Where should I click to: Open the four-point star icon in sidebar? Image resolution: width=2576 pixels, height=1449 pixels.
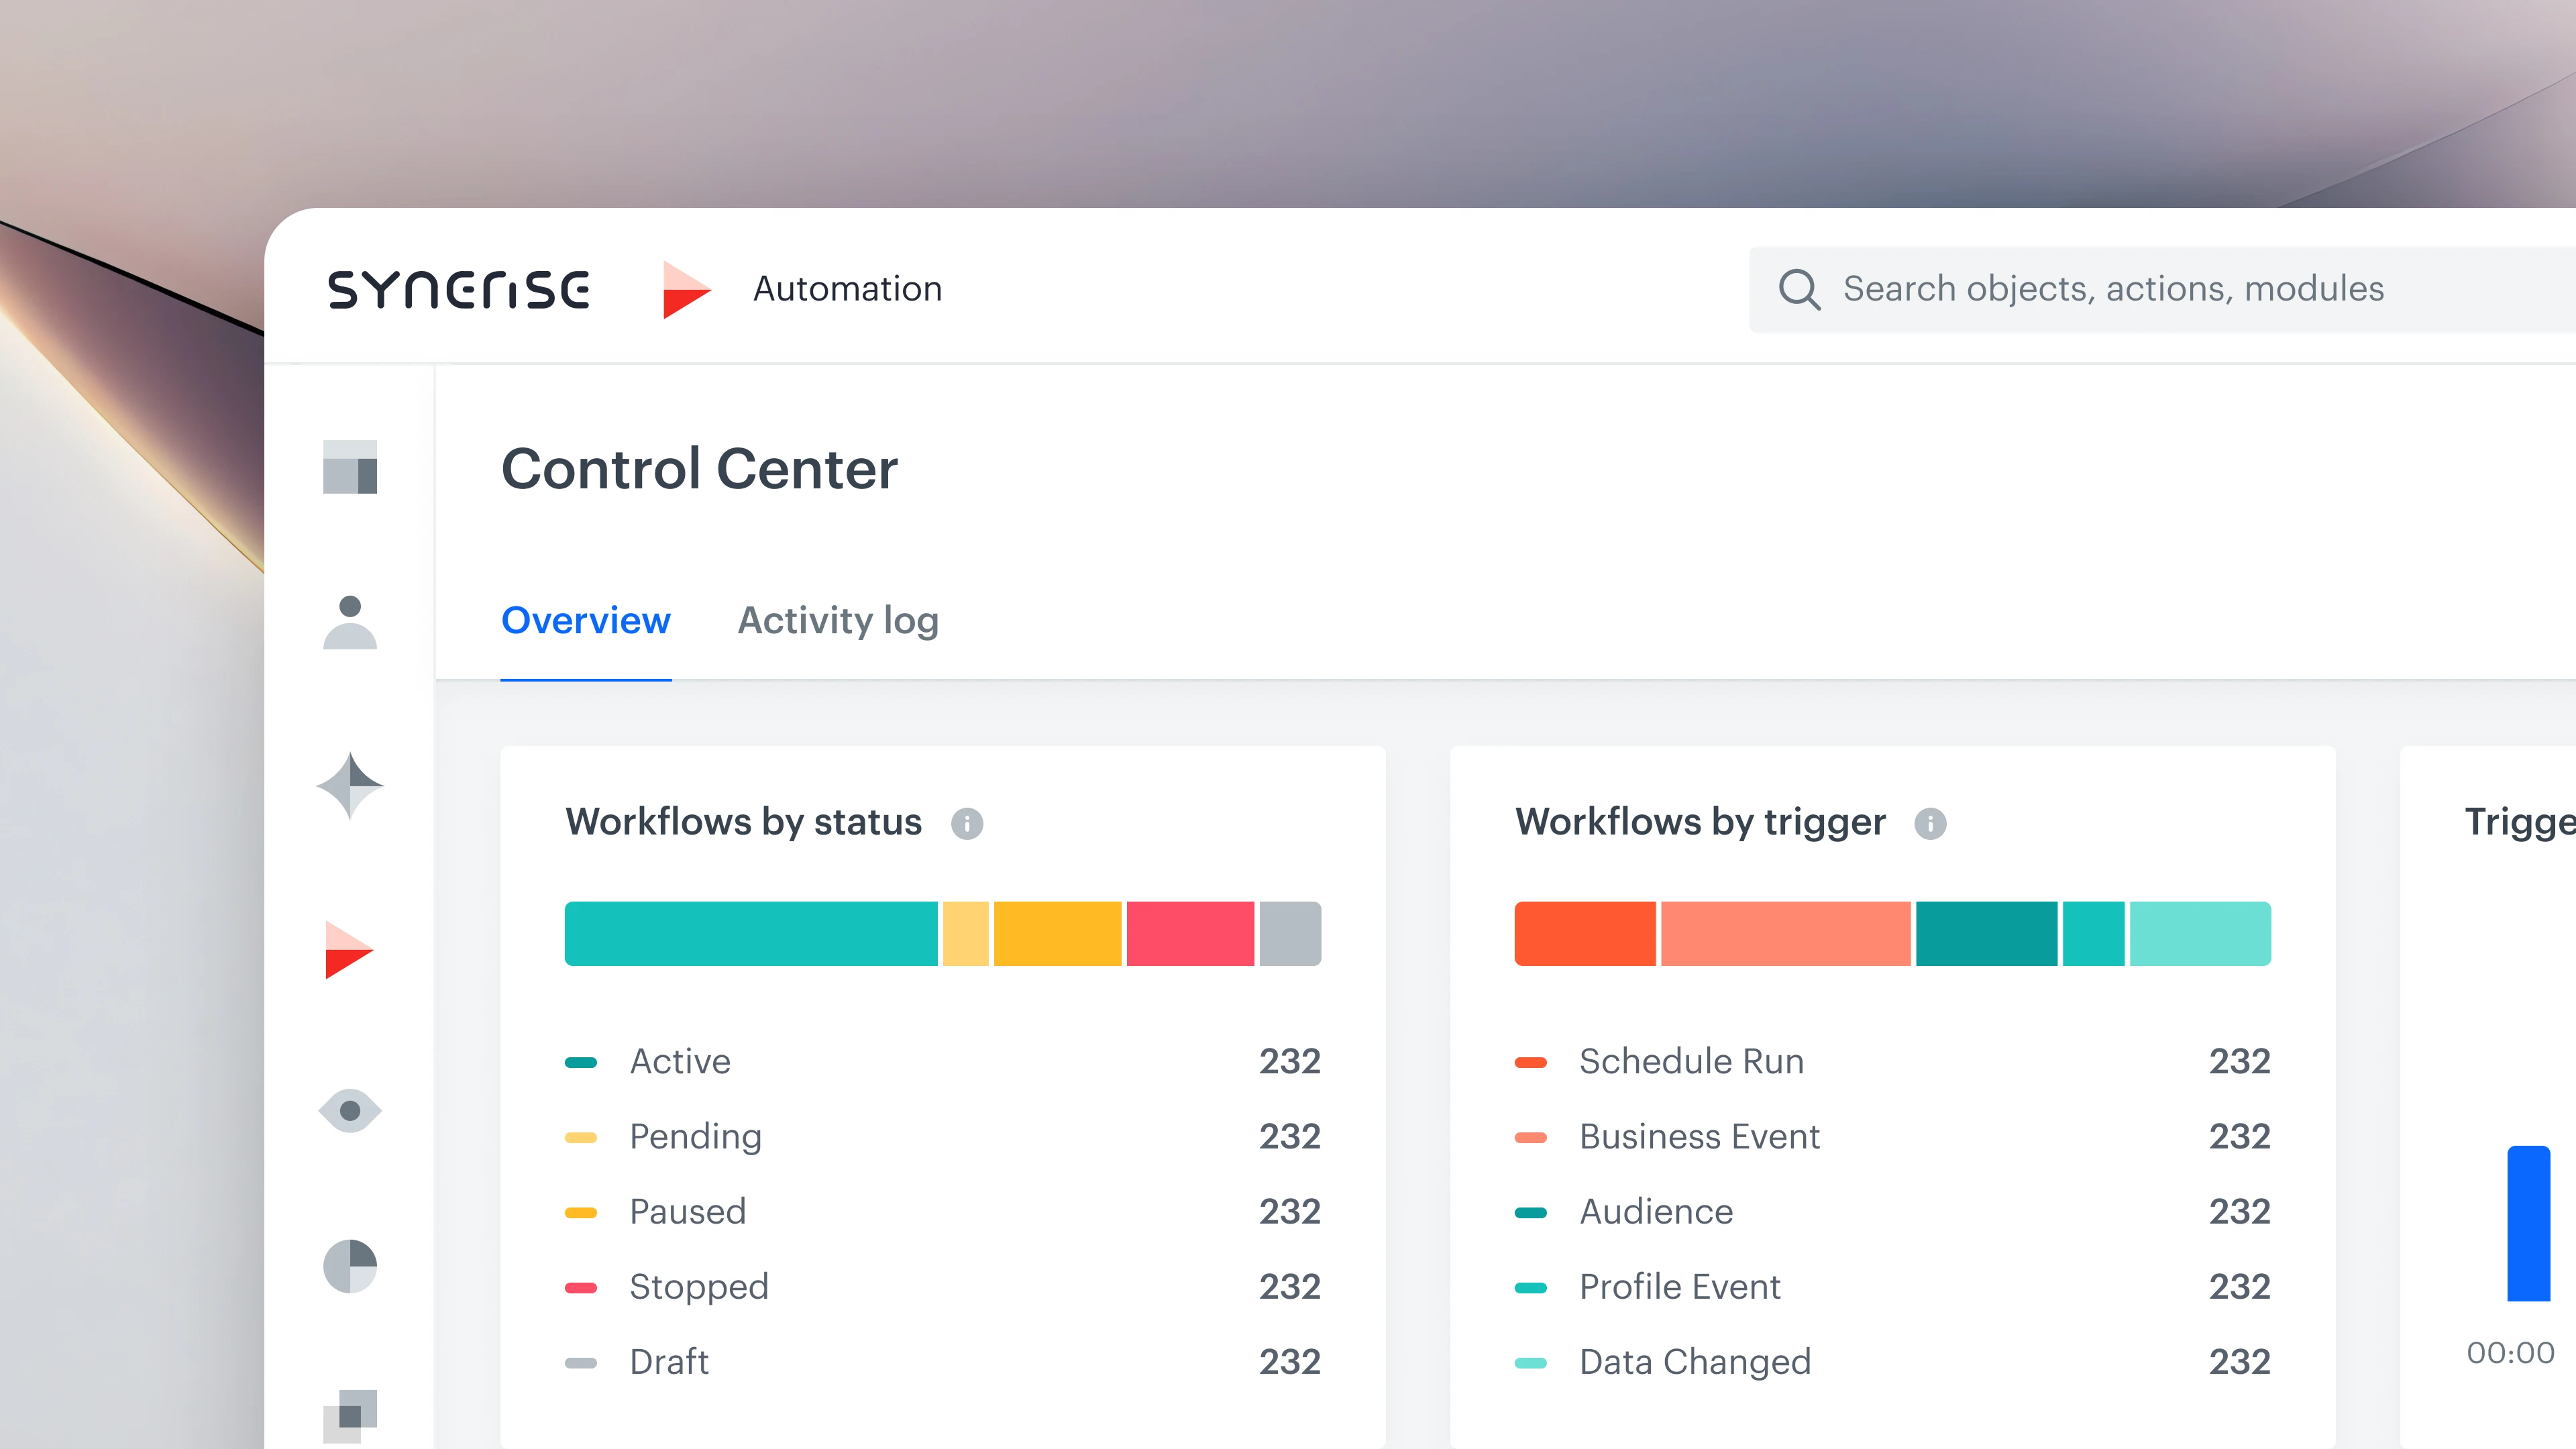[350, 786]
